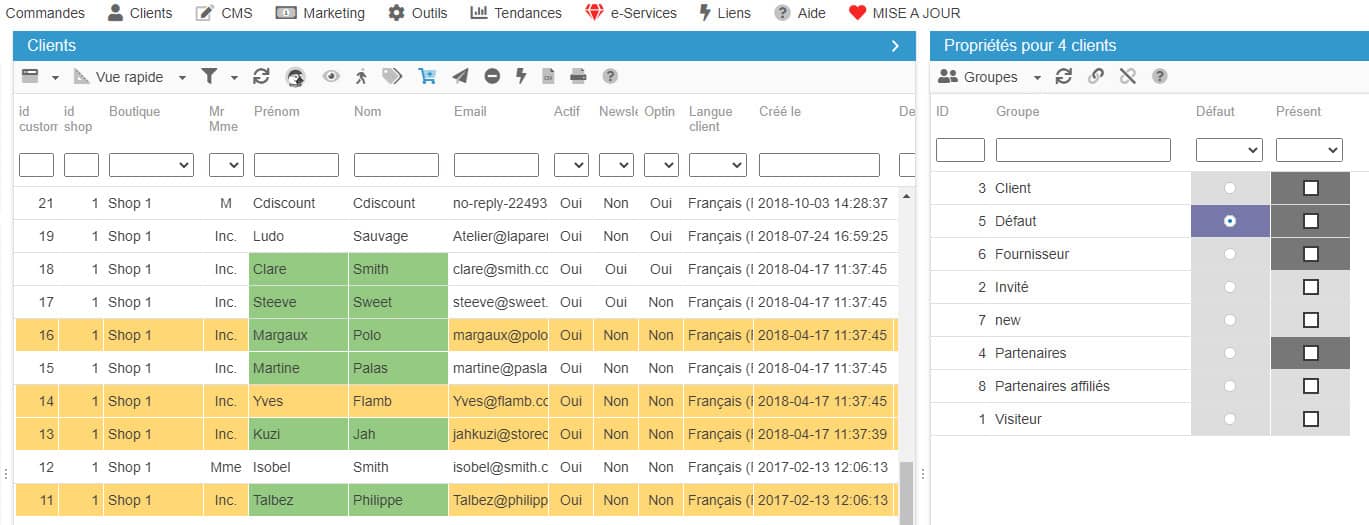Expand the Actif column filter dropdown
The image size is (1369, 525).
571,165
